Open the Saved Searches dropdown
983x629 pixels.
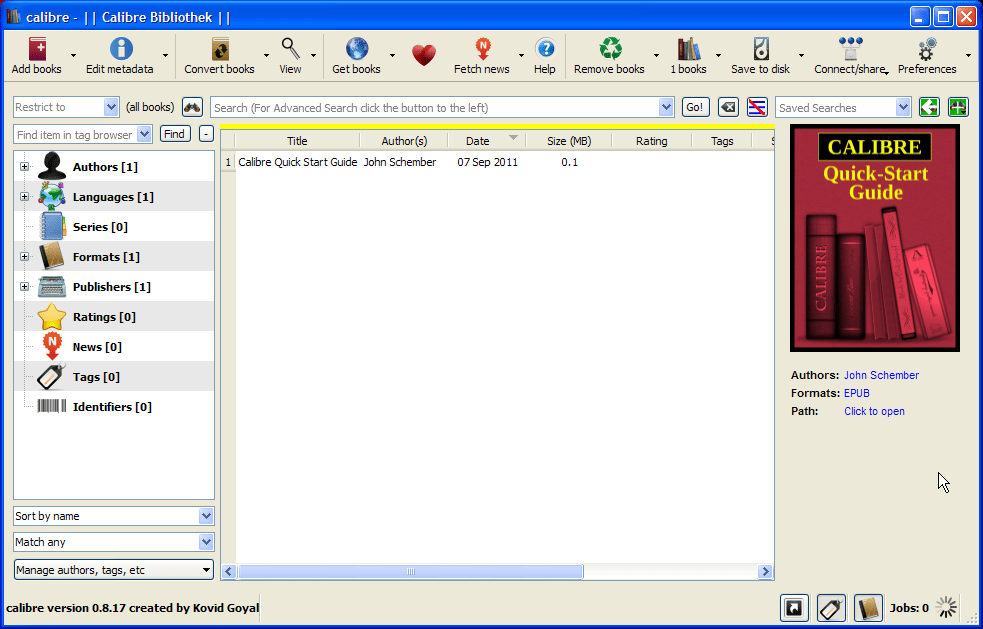click(844, 106)
